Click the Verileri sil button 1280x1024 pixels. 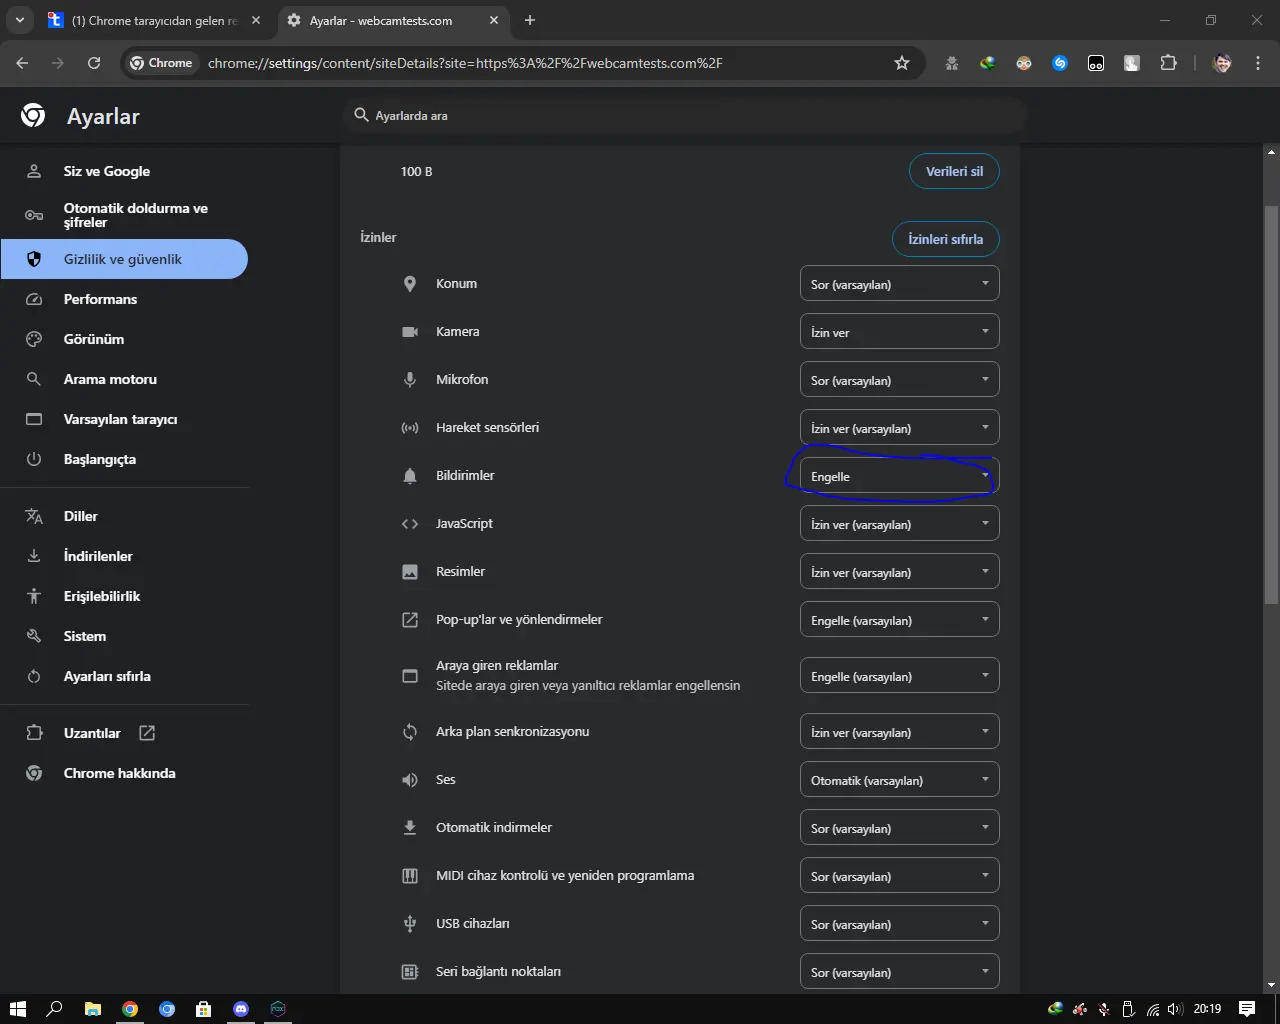pos(954,171)
